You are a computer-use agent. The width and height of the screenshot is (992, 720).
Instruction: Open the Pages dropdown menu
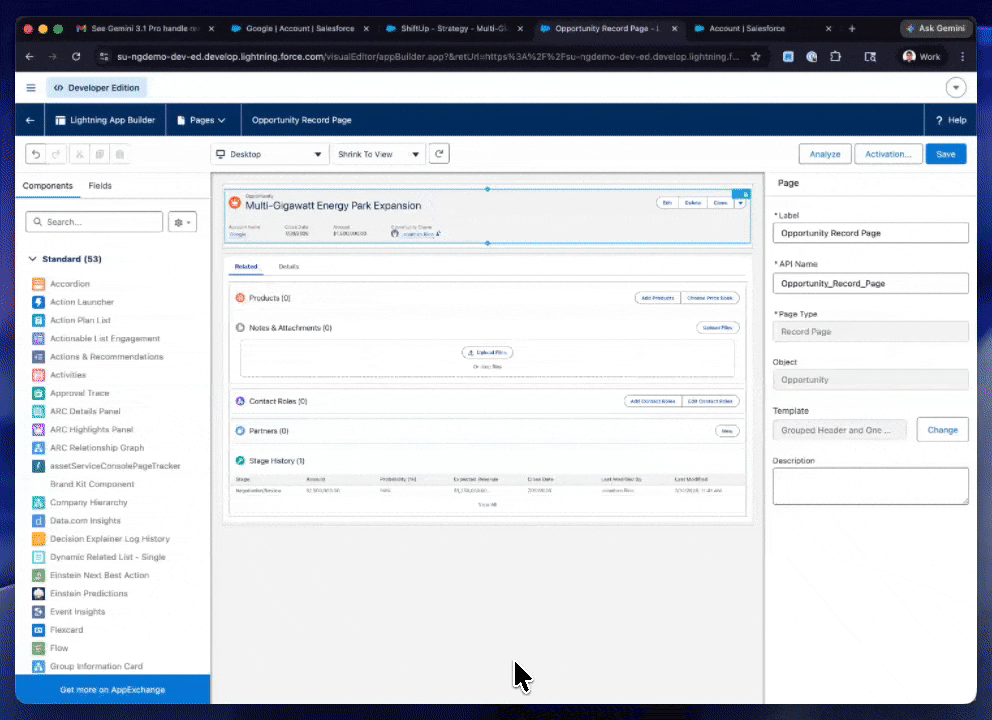click(201, 120)
